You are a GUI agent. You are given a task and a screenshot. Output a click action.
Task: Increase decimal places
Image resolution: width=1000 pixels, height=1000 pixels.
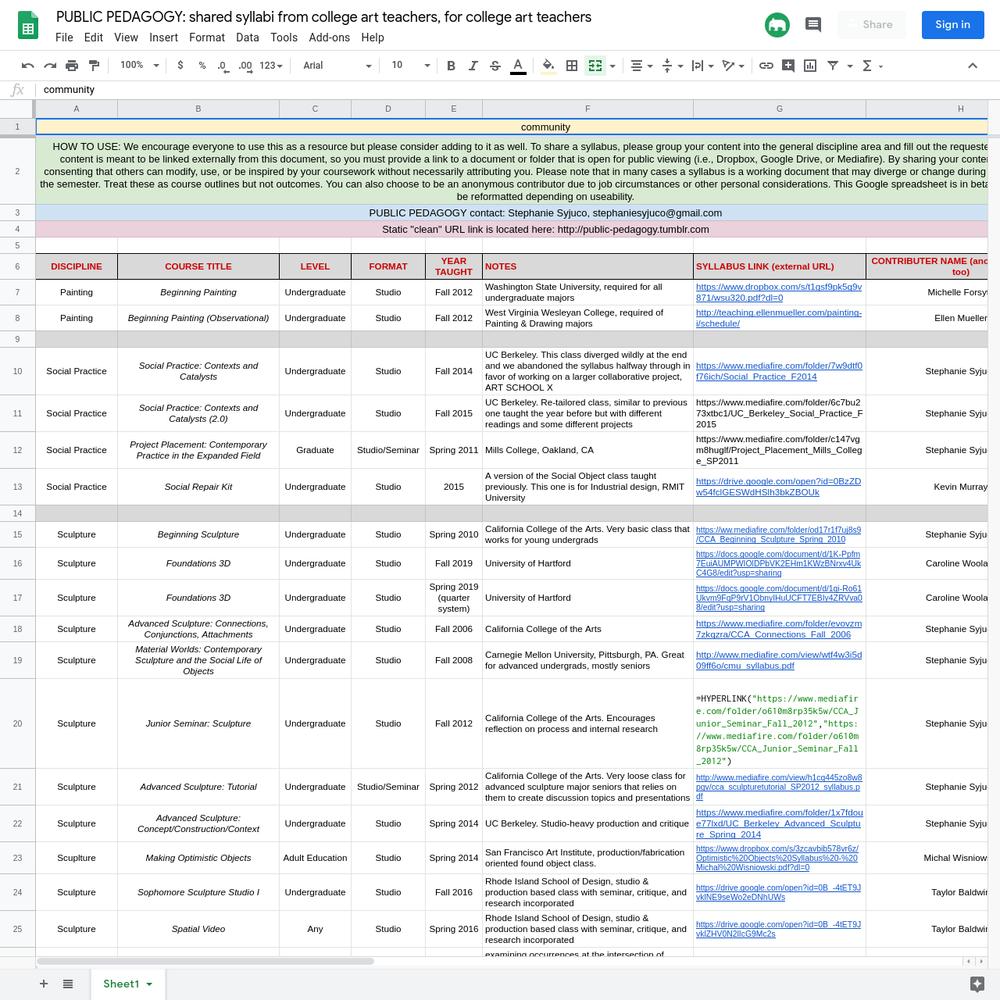(246, 66)
